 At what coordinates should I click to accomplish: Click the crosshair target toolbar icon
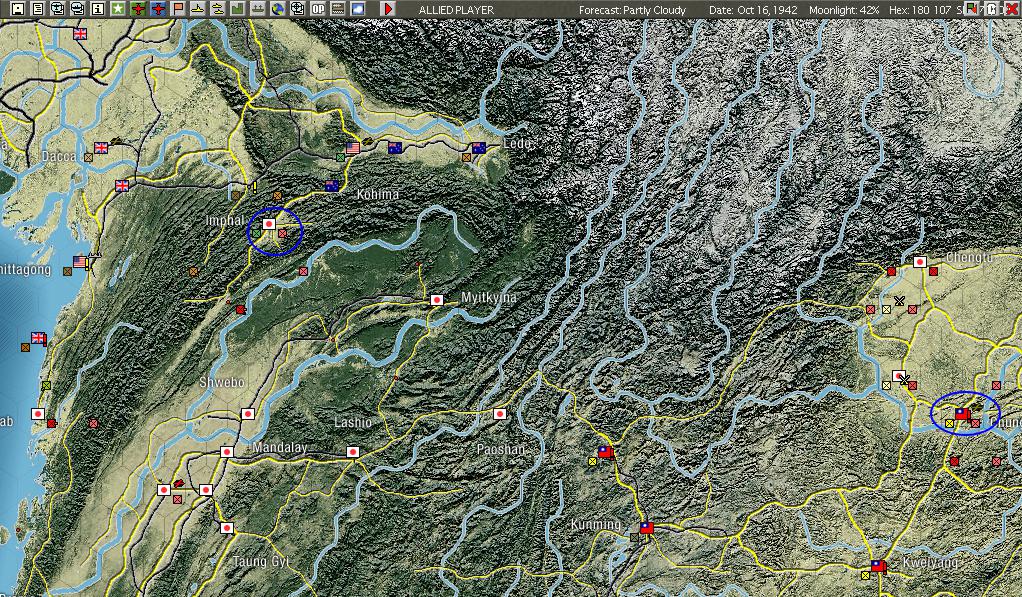298,9
